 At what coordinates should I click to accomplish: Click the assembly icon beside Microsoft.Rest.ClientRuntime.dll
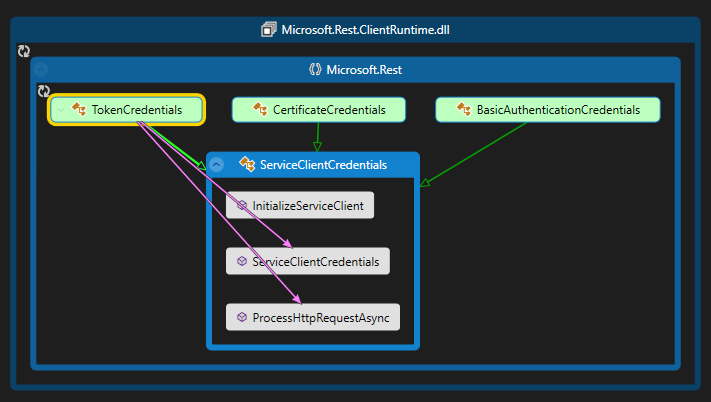pyautogui.click(x=268, y=30)
